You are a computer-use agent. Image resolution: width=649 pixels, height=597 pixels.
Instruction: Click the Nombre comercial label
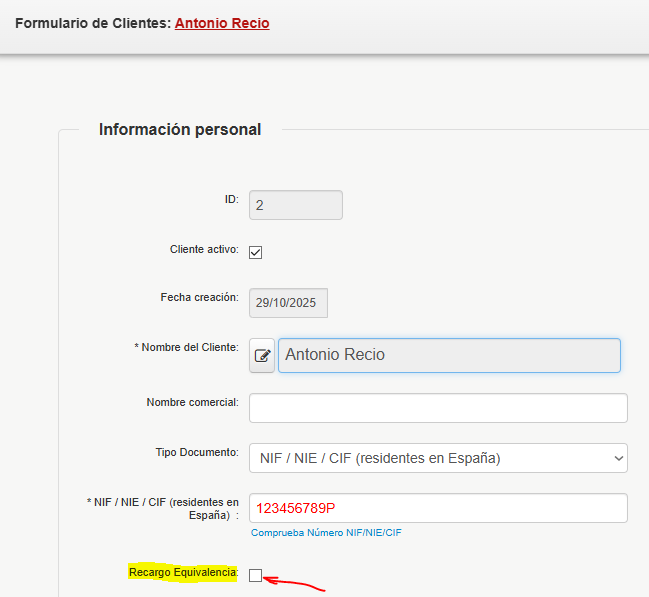[192, 402]
